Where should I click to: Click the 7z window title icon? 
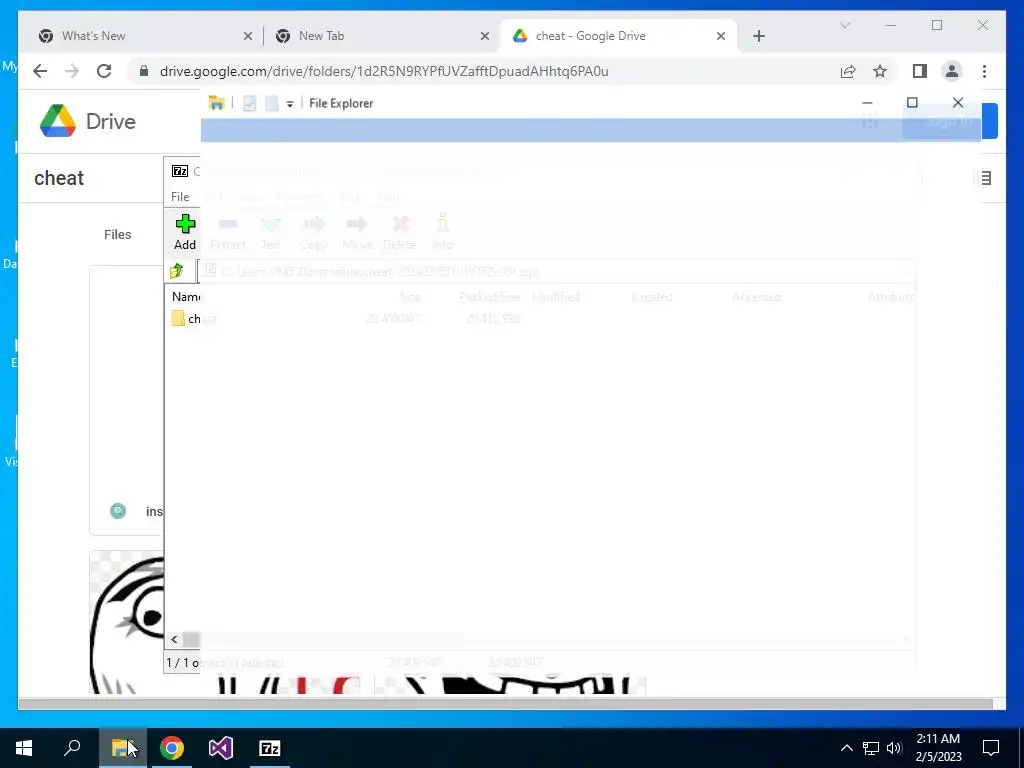pyautogui.click(x=180, y=171)
